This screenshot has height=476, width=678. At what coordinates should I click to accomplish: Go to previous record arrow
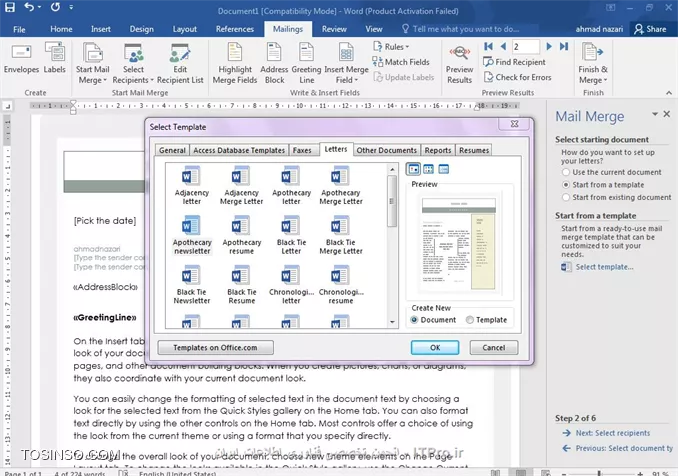coord(503,46)
